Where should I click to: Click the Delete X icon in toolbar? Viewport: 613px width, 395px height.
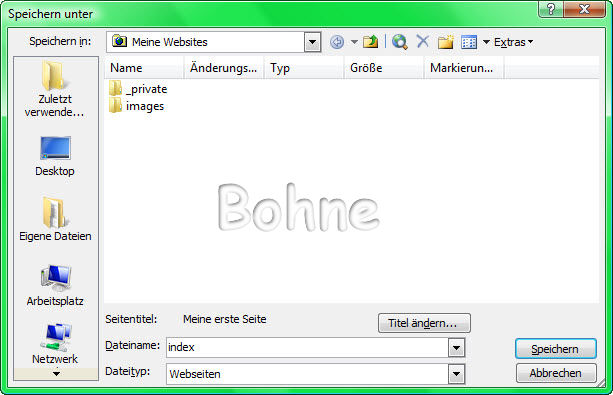click(x=423, y=41)
